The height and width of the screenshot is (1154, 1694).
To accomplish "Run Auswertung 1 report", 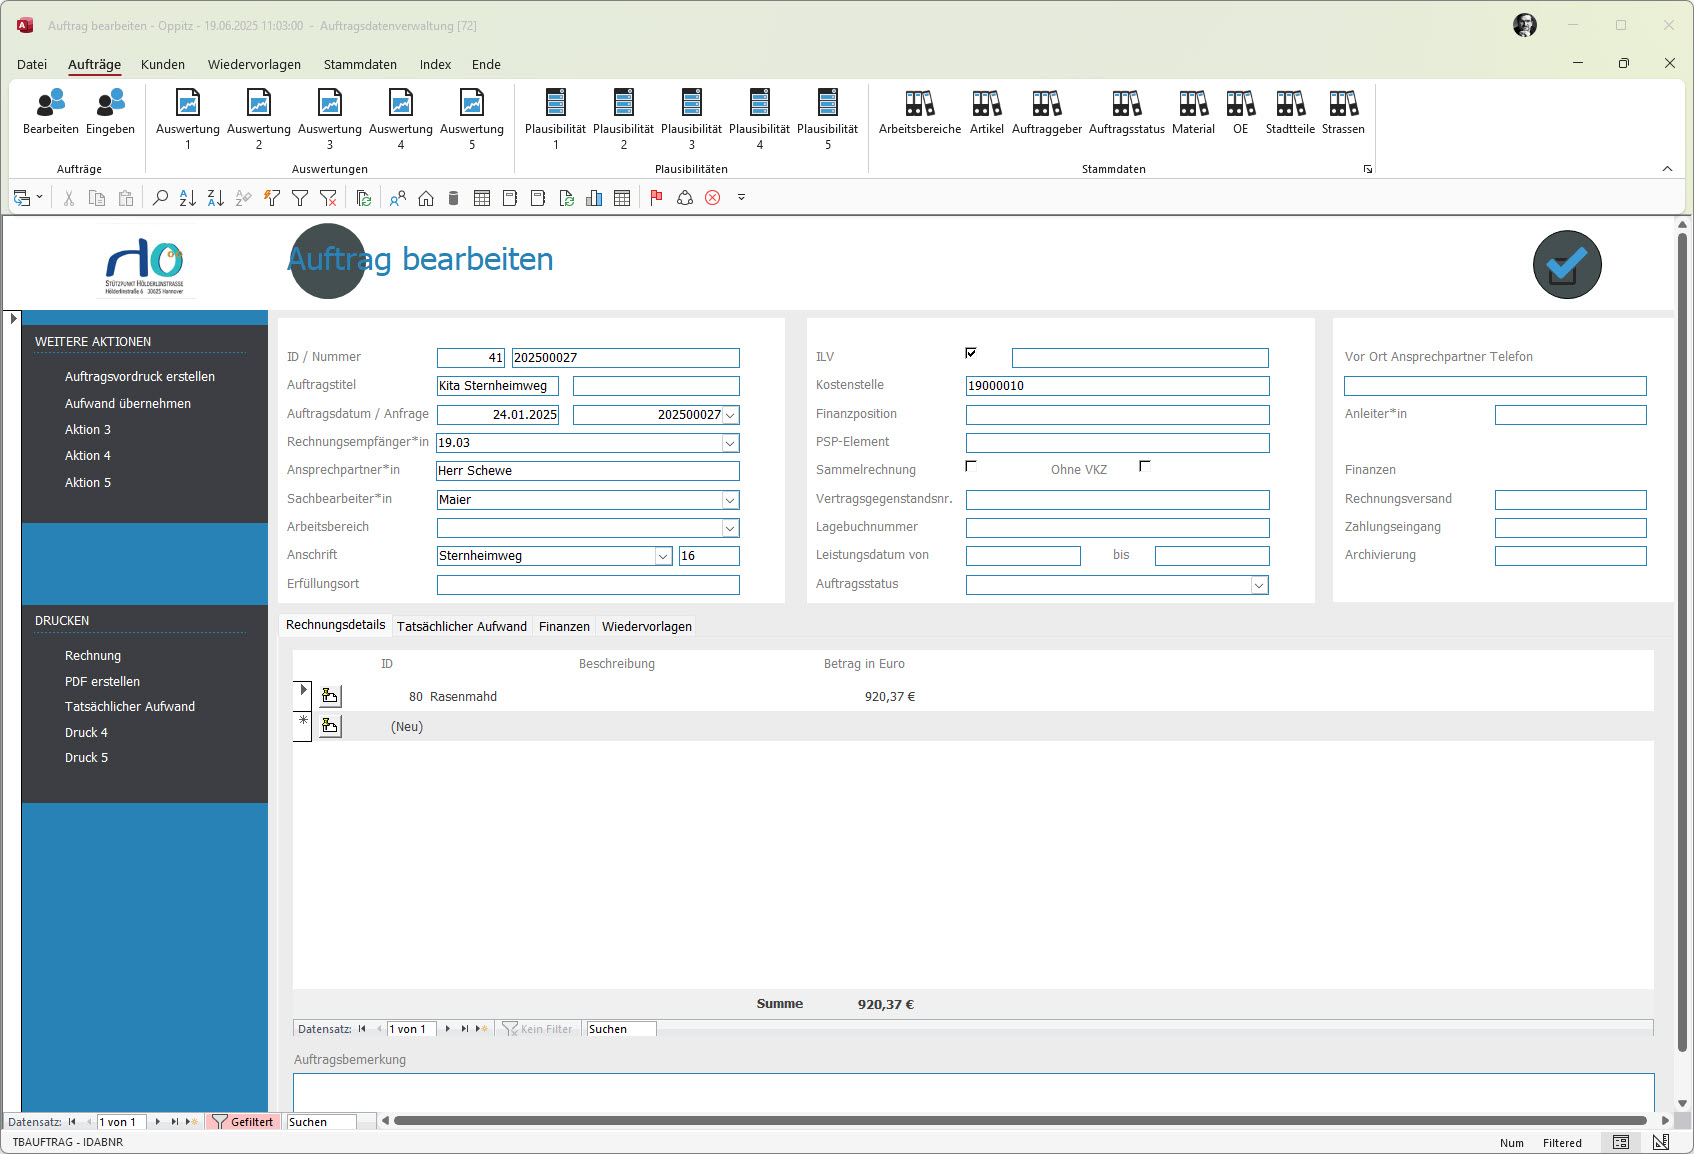I will (x=188, y=118).
